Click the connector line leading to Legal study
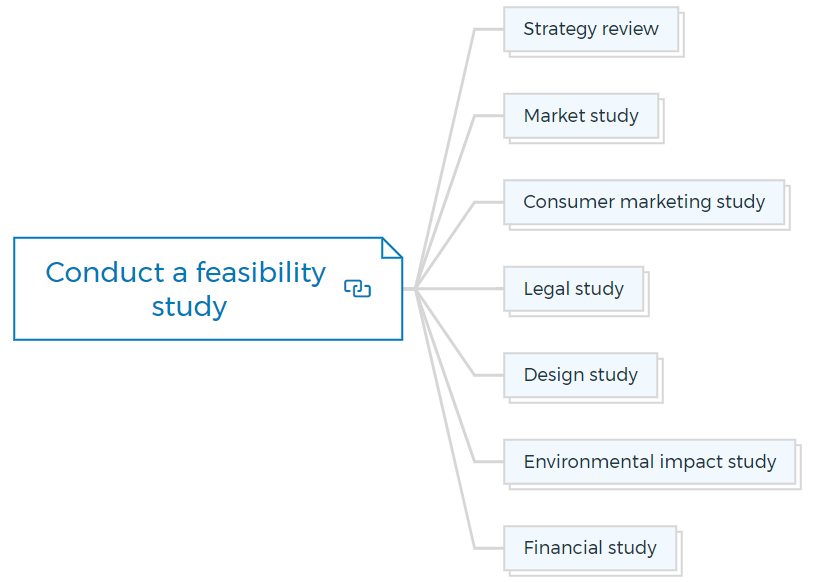 tap(460, 289)
